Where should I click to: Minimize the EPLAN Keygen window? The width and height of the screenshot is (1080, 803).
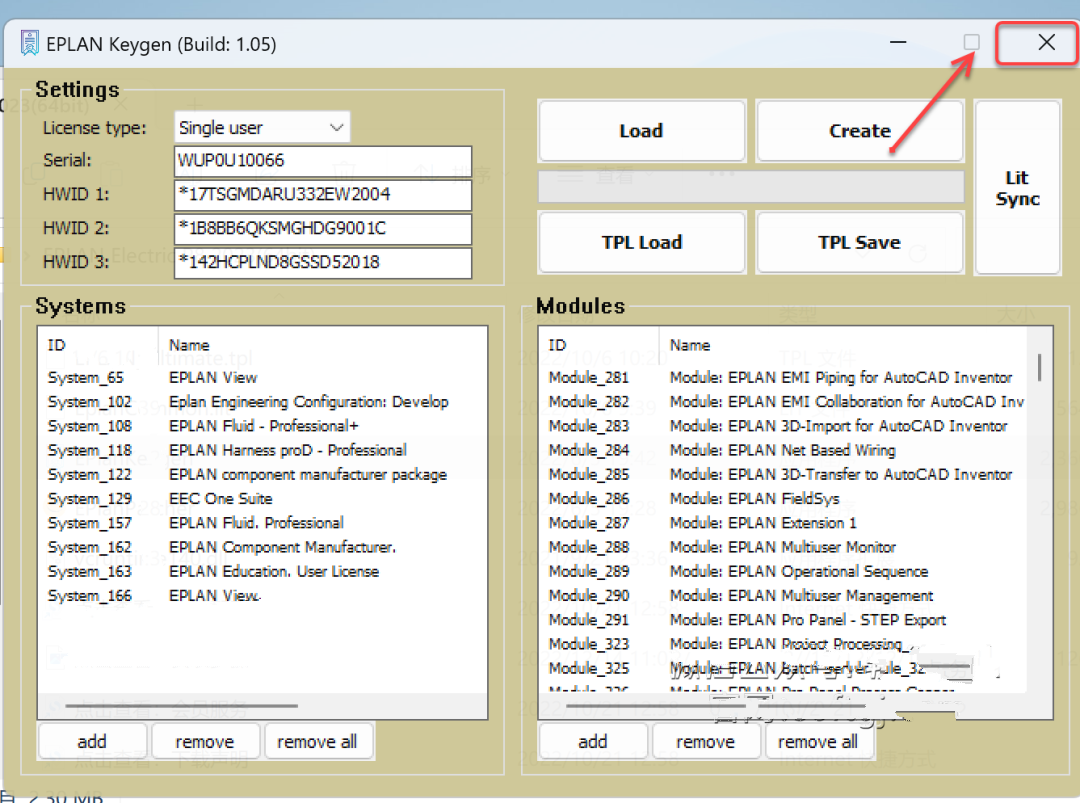point(898,42)
